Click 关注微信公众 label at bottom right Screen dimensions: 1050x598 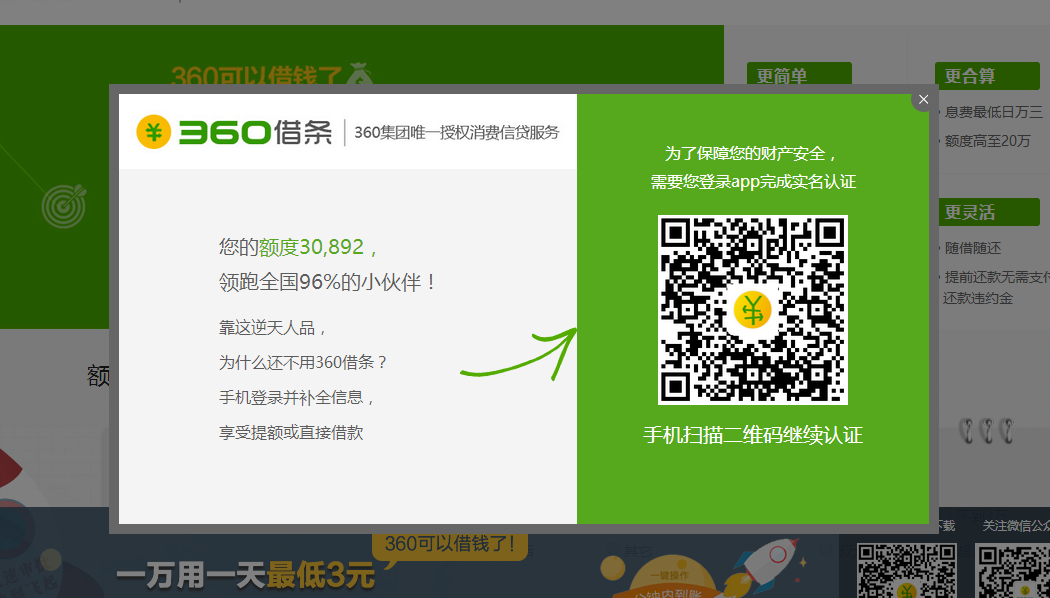1016,526
